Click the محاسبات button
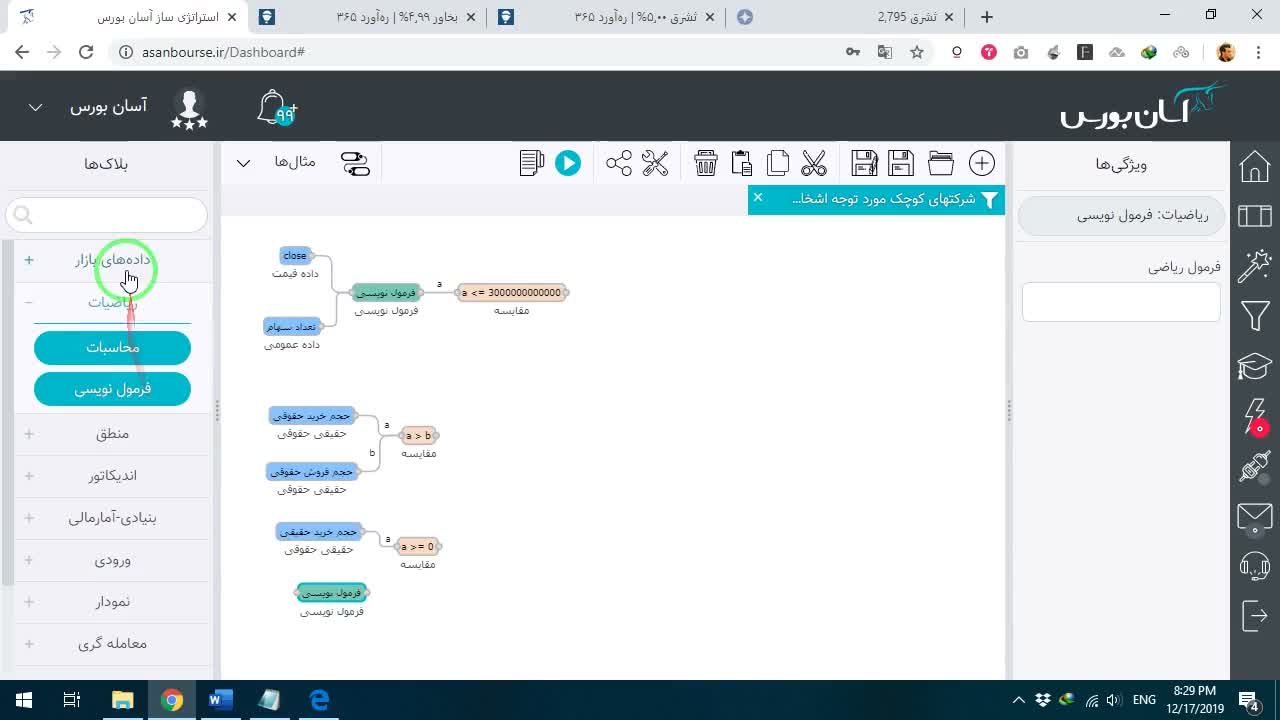The height and width of the screenshot is (720, 1280). click(112, 347)
